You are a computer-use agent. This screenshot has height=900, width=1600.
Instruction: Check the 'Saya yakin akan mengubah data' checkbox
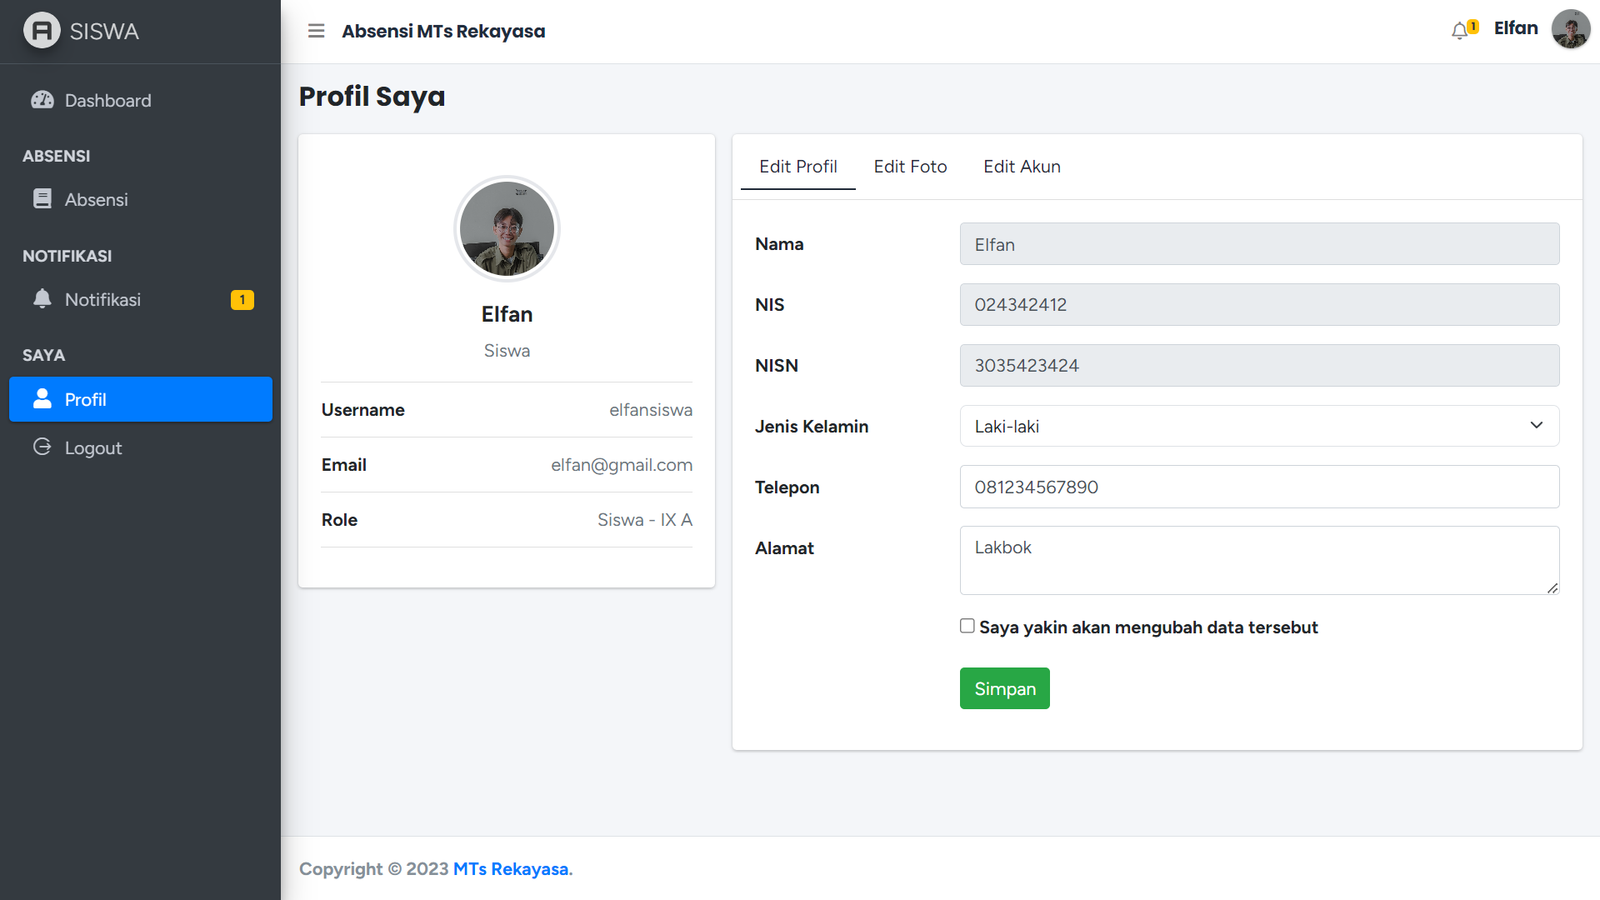click(967, 626)
